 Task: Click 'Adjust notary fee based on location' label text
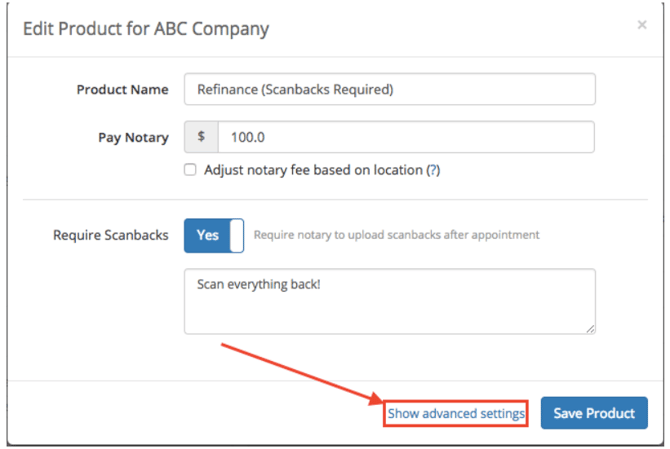[x=313, y=170]
